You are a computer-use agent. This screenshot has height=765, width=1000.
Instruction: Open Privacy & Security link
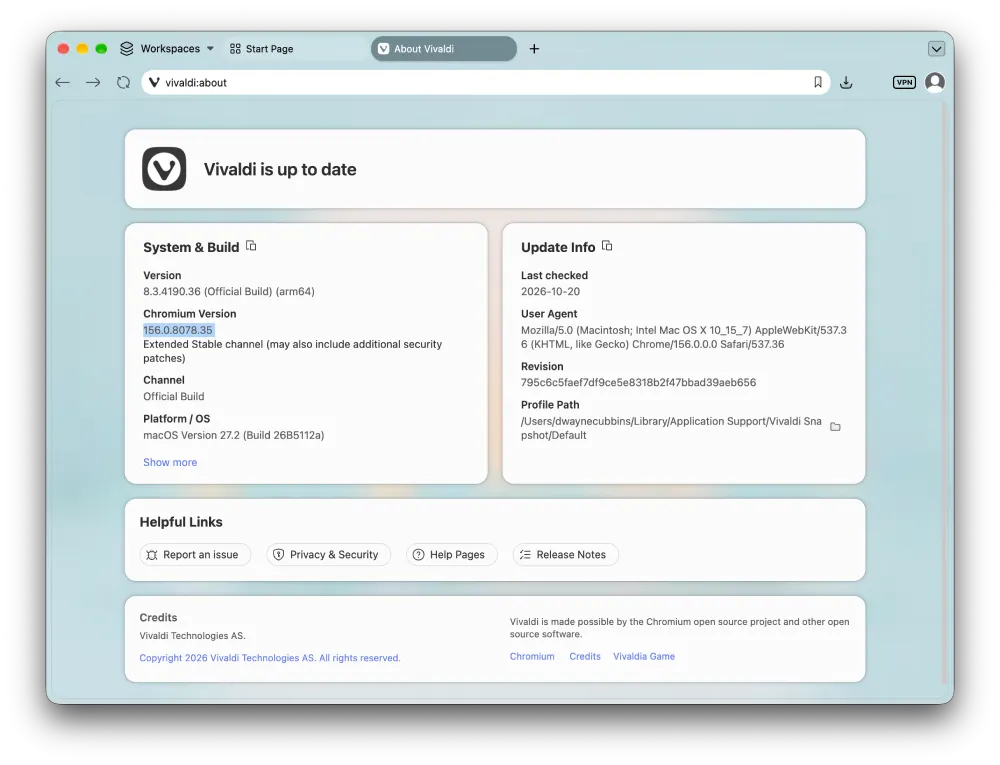coord(328,555)
